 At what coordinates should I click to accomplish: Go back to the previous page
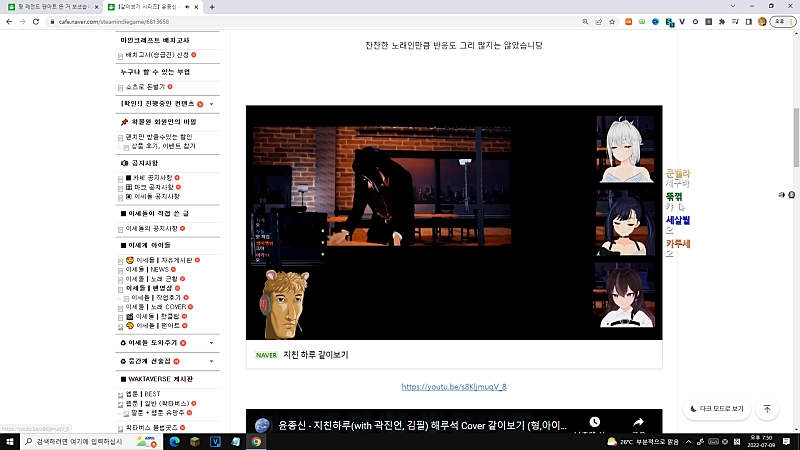point(9,22)
